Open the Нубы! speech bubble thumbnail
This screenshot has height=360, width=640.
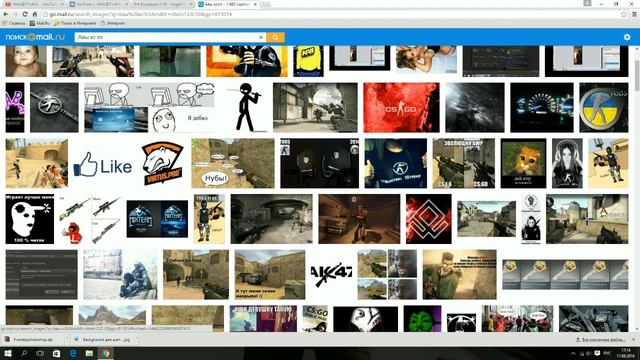tap(233, 163)
